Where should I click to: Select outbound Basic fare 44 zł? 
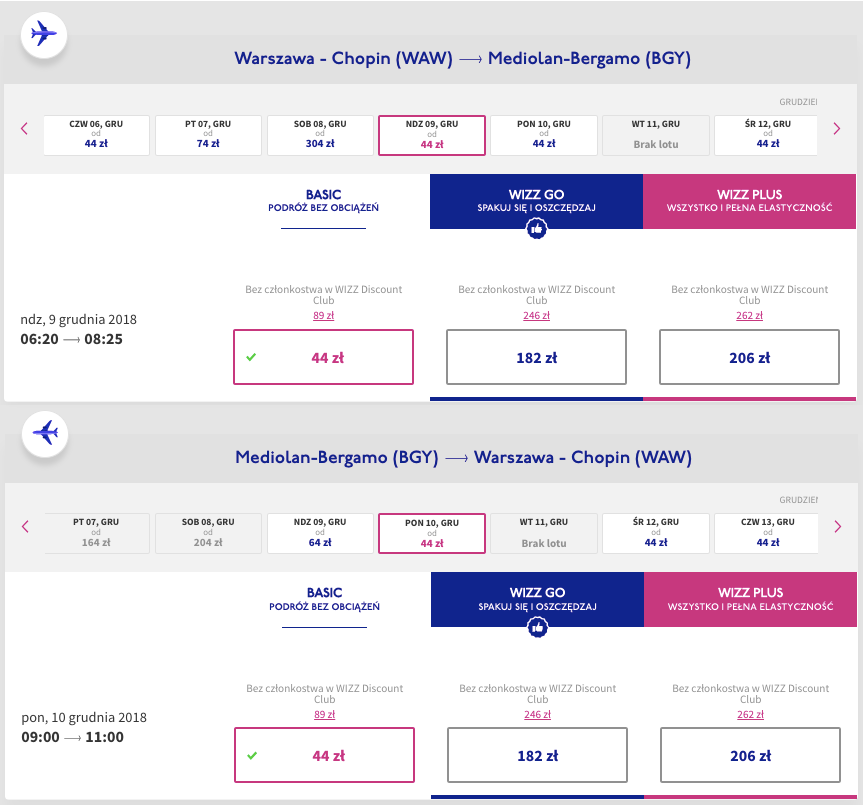tap(323, 357)
